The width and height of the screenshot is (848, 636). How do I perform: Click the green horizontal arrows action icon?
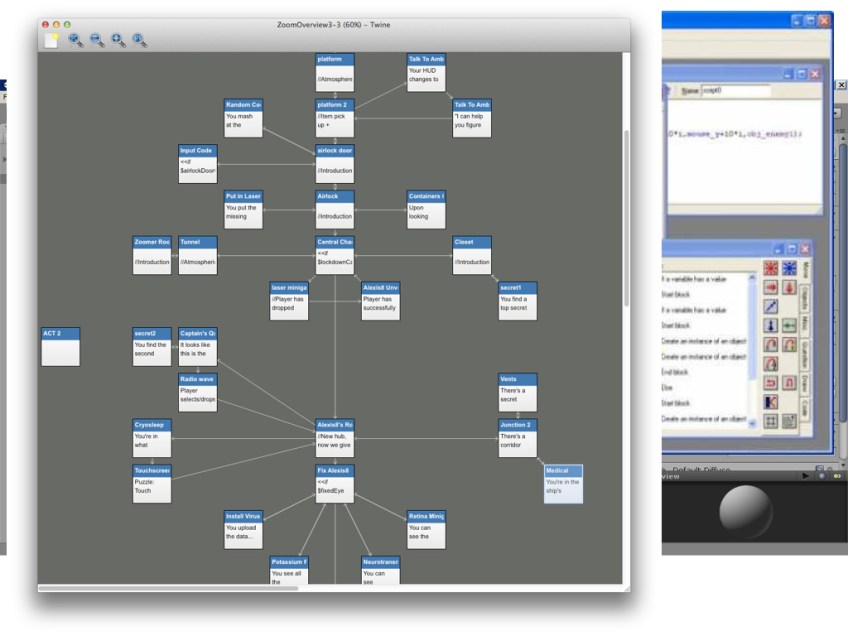coord(788,325)
